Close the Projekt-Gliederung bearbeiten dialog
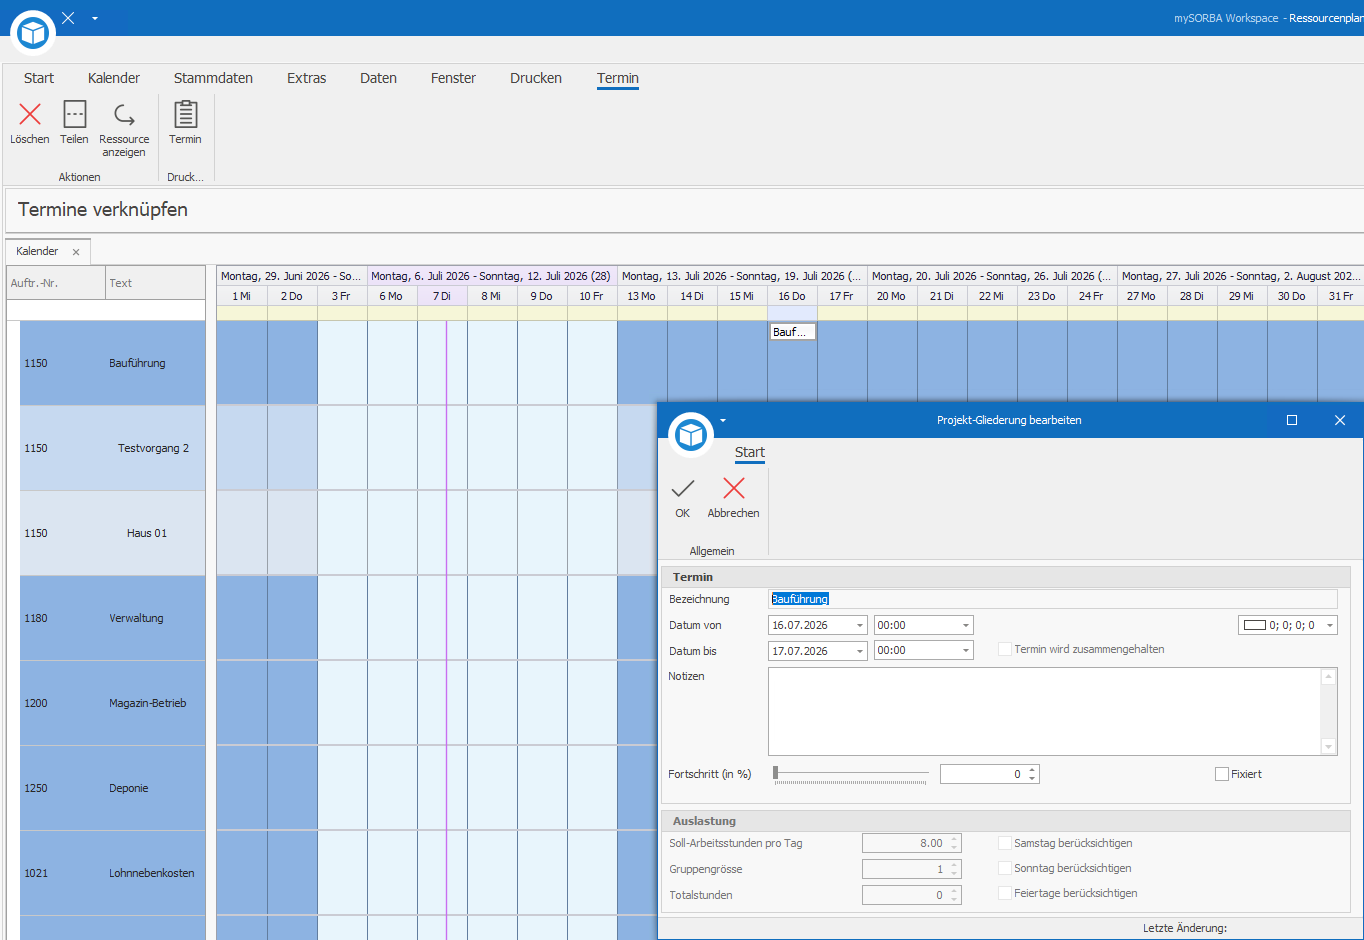Viewport: 1364px width, 940px height. [1340, 420]
